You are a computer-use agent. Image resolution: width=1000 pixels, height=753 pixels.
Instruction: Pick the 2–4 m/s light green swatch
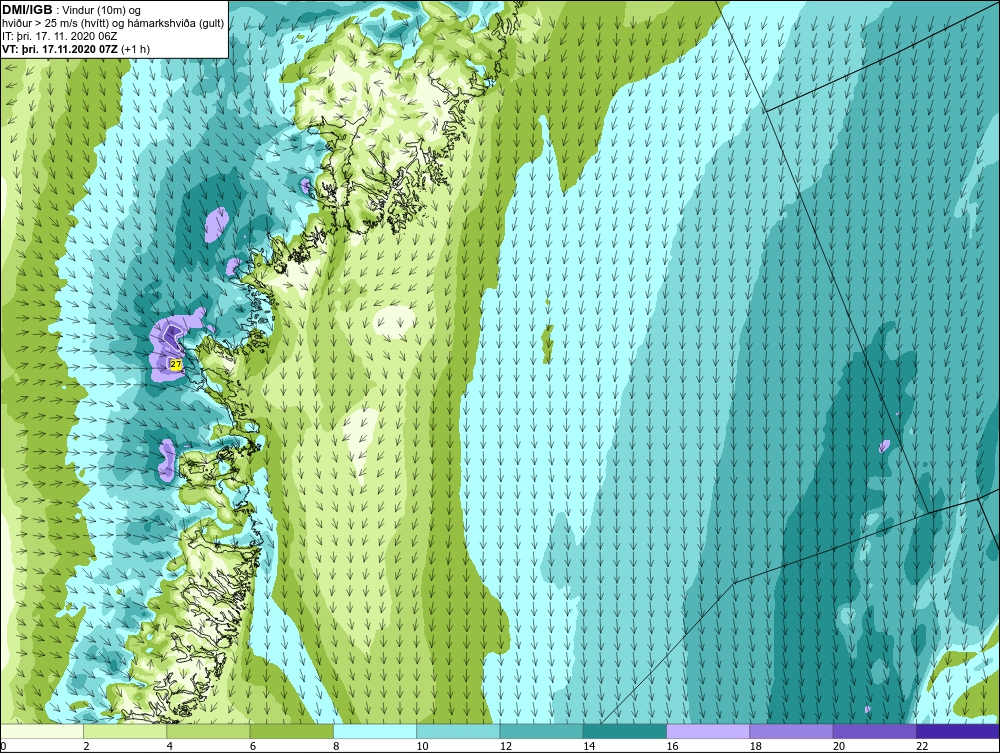(125, 731)
